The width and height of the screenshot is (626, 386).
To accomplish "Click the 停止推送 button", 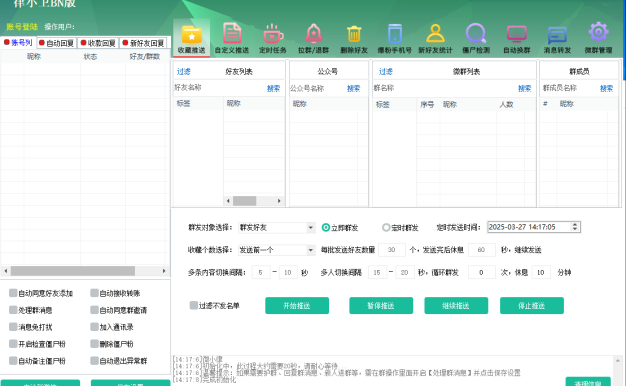I will tap(532, 306).
